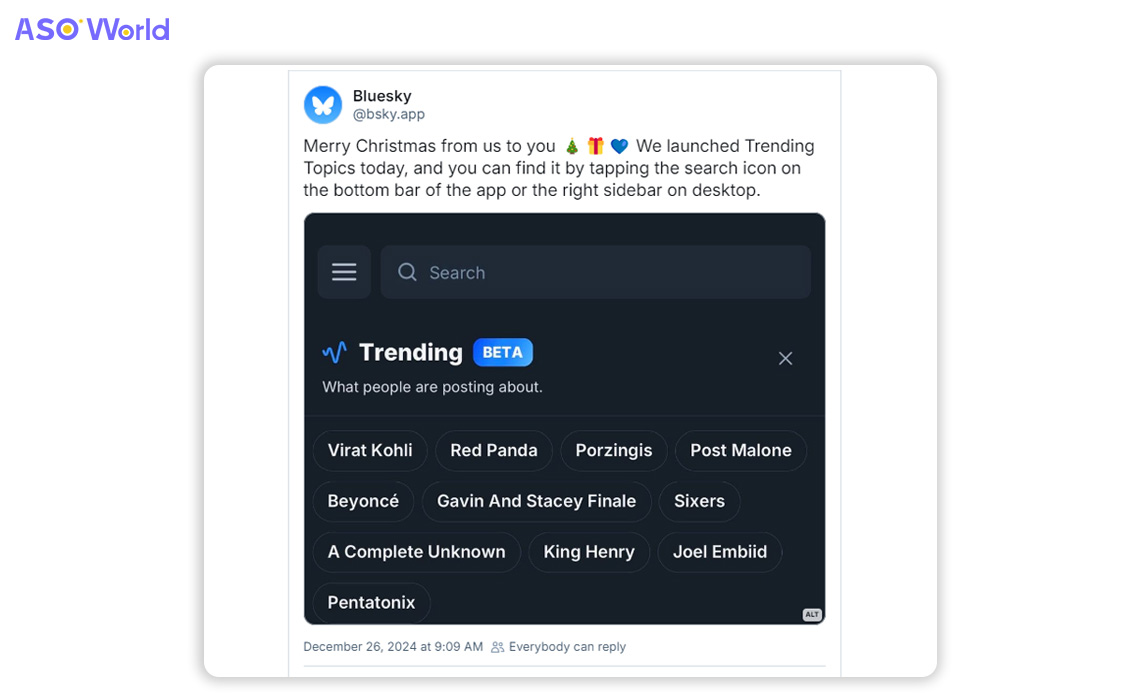Open the Pentatonix trending topic

point(372,603)
